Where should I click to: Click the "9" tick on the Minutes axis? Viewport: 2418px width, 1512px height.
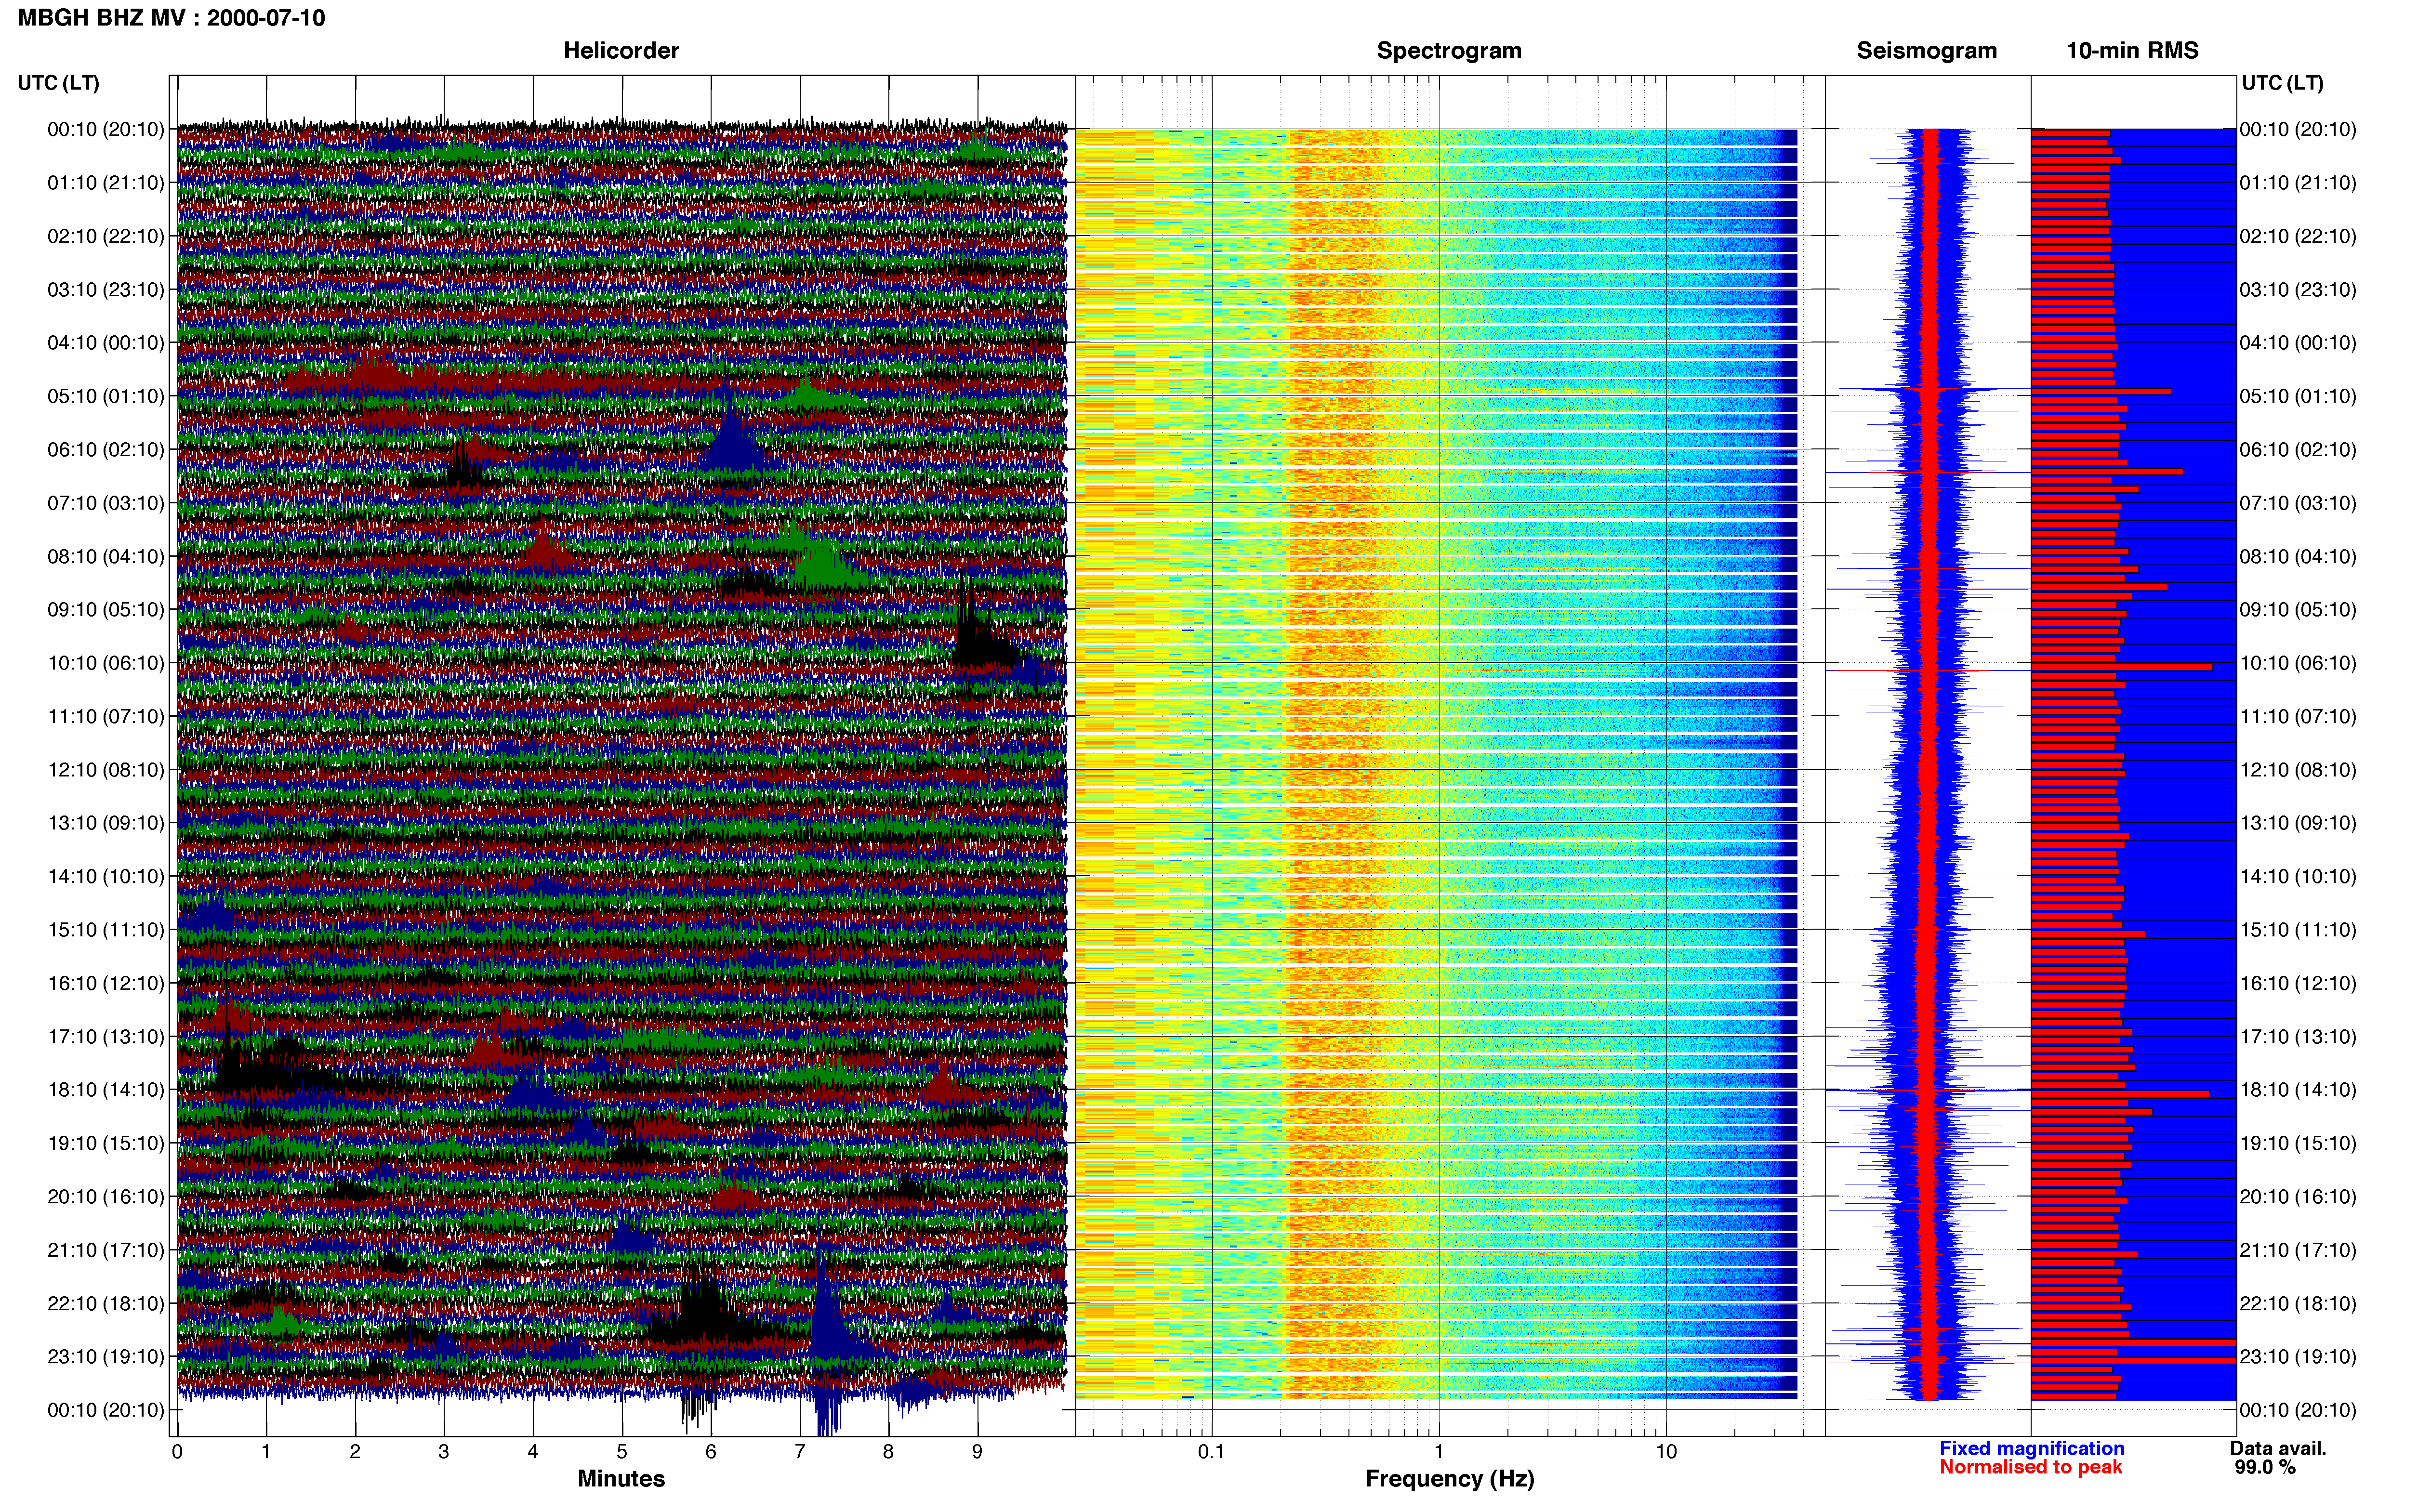[977, 1452]
